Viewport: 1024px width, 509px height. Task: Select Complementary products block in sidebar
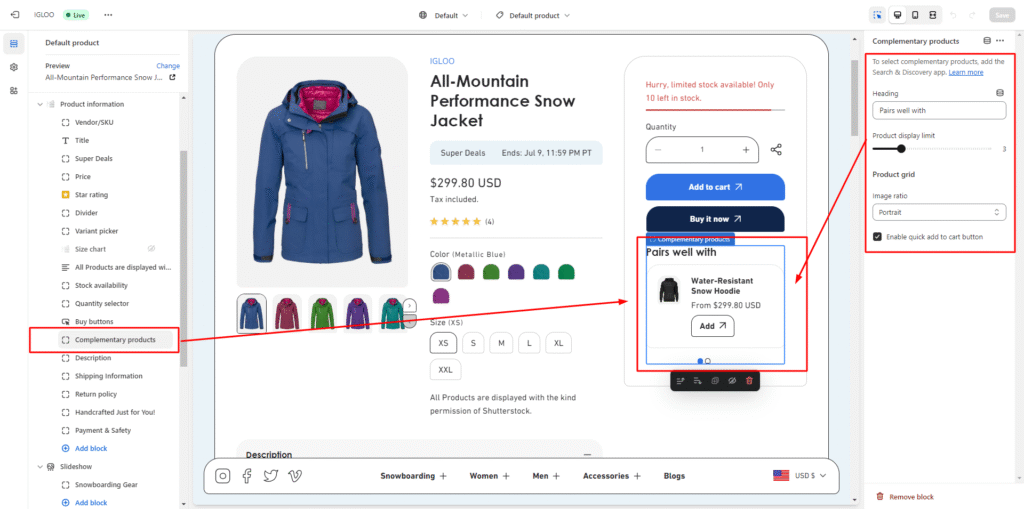pyautogui.click(x=115, y=340)
